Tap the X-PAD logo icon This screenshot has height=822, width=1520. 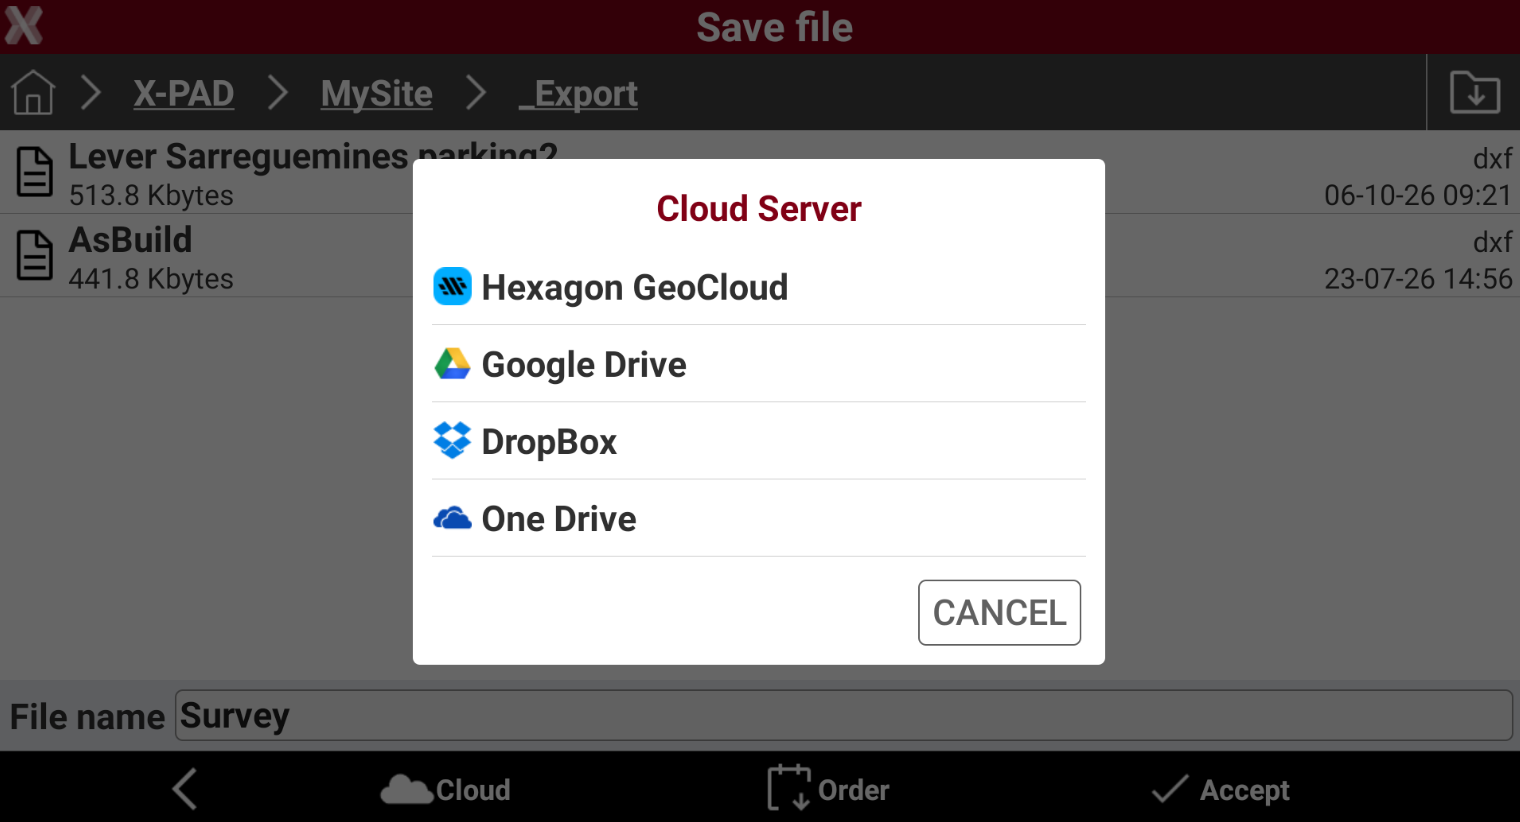click(x=24, y=26)
